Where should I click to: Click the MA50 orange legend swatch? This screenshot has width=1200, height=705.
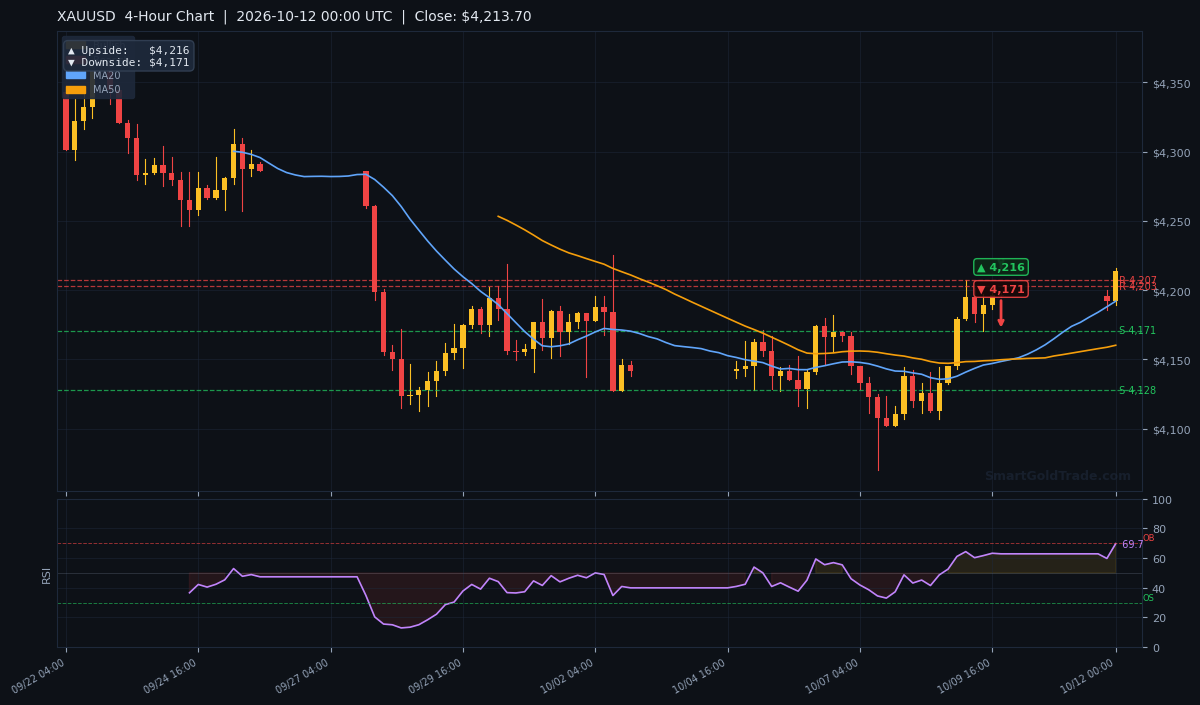coord(76,89)
